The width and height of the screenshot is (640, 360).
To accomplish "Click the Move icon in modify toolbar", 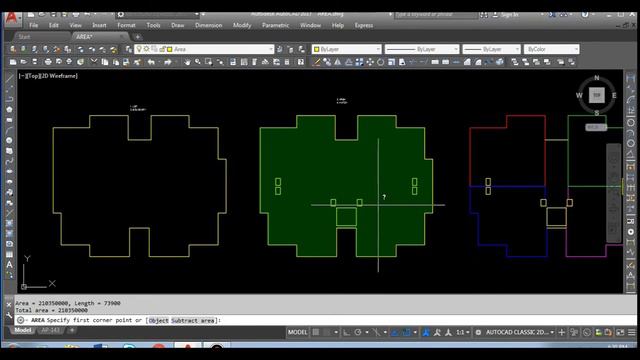I will click(x=370, y=62).
